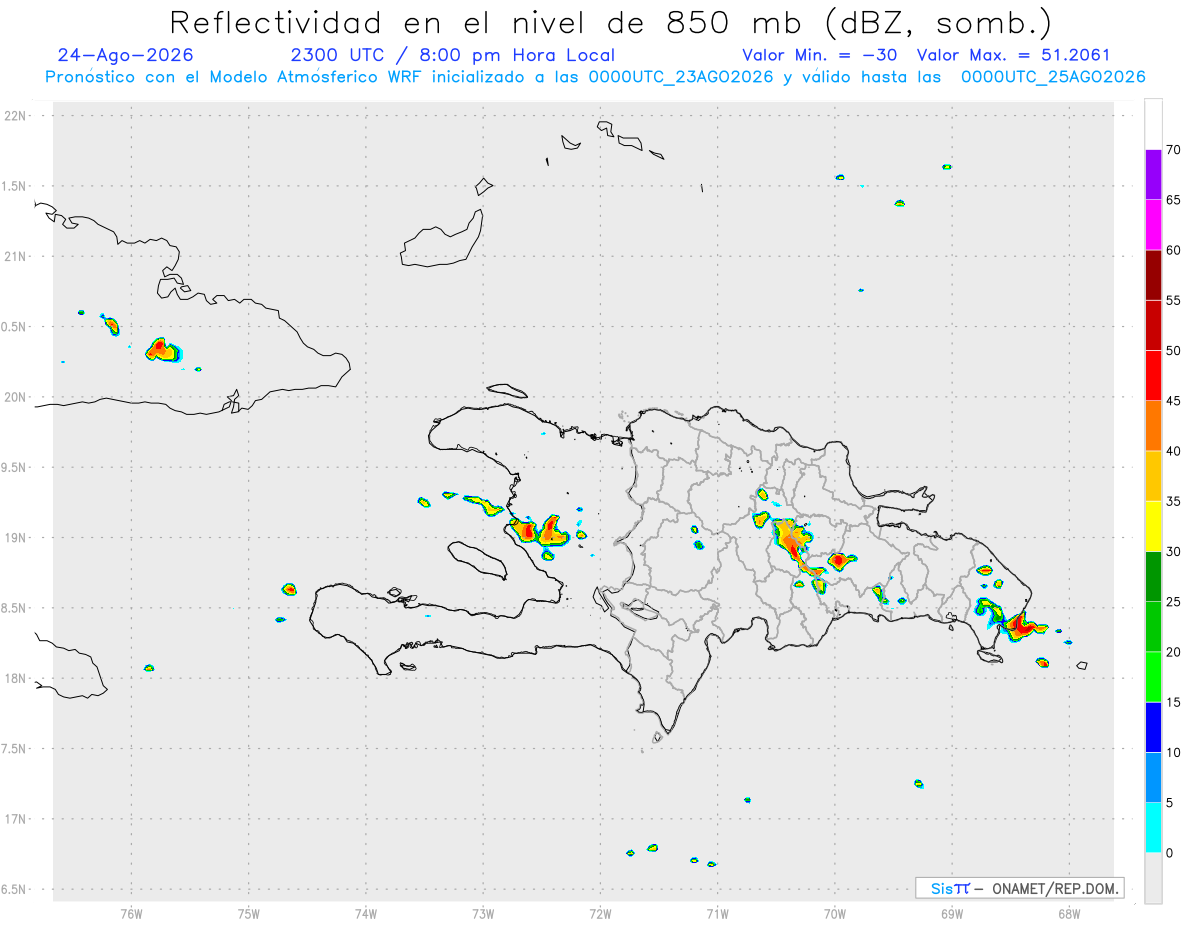Click the latitude label "20N"

coord(14,397)
